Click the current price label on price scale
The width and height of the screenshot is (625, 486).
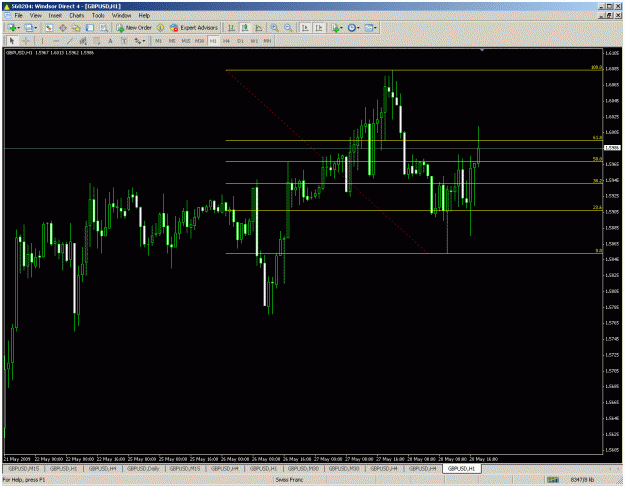pos(612,148)
